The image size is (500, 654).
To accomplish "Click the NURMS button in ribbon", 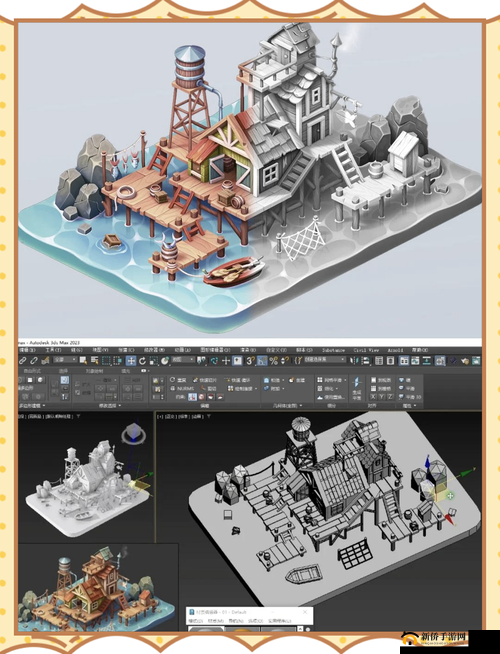I will (x=182, y=388).
